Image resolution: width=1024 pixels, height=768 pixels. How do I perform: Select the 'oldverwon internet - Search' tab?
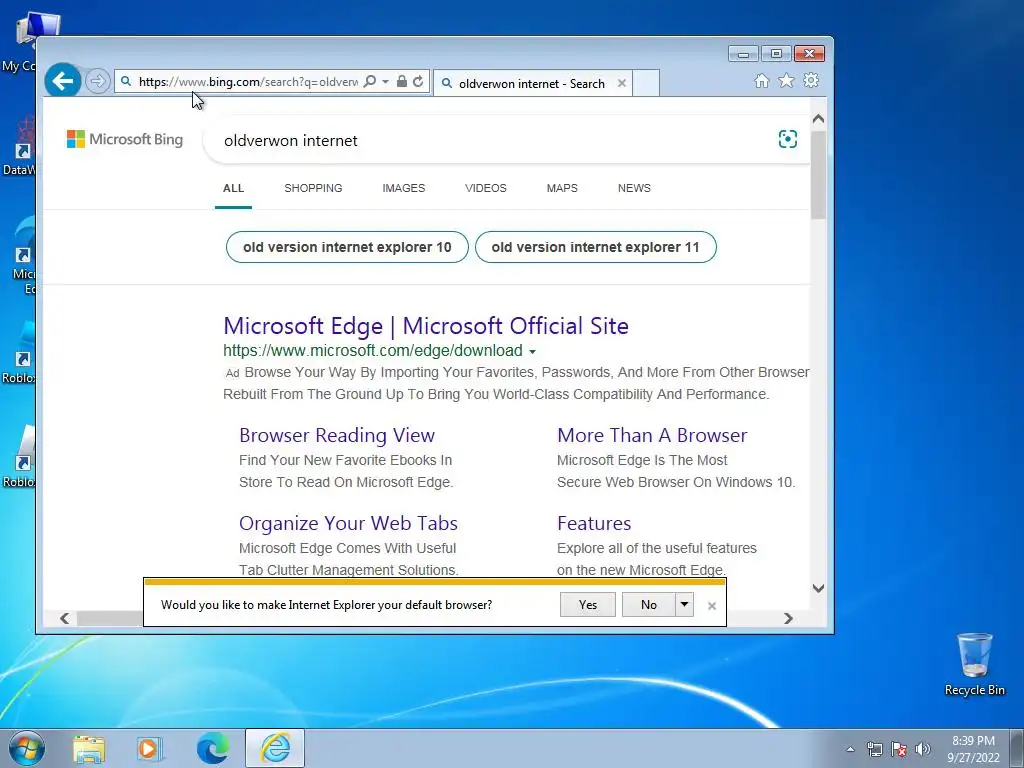[531, 84]
